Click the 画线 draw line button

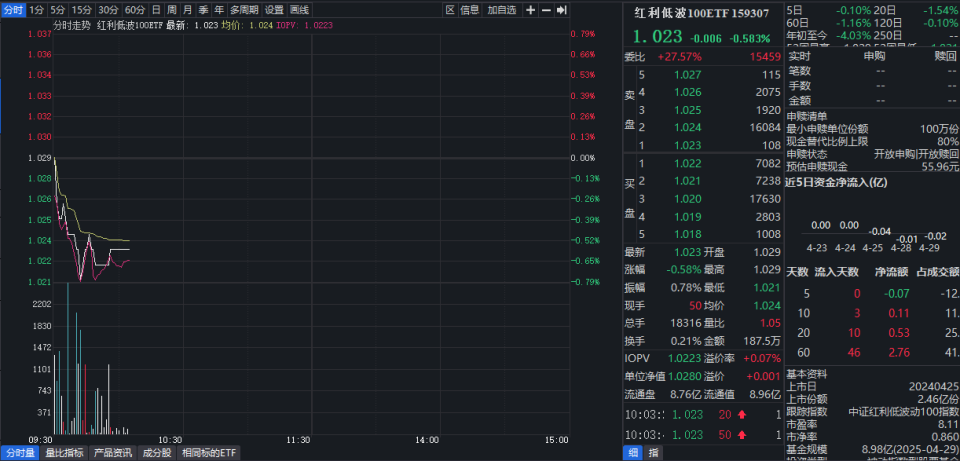click(299, 10)
